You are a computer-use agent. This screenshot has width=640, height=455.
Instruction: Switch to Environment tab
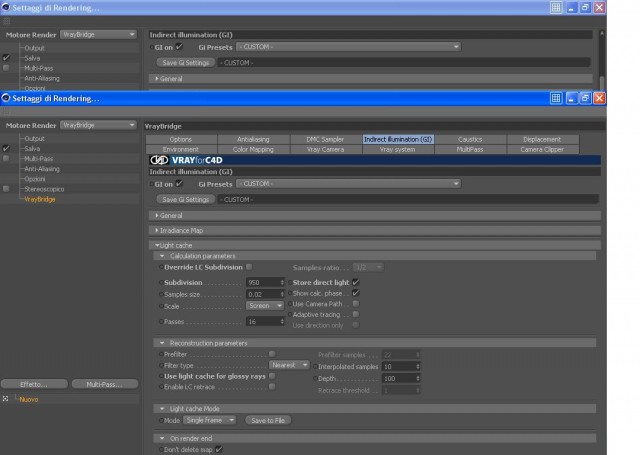pyautogui.click(x=181, y=149)
